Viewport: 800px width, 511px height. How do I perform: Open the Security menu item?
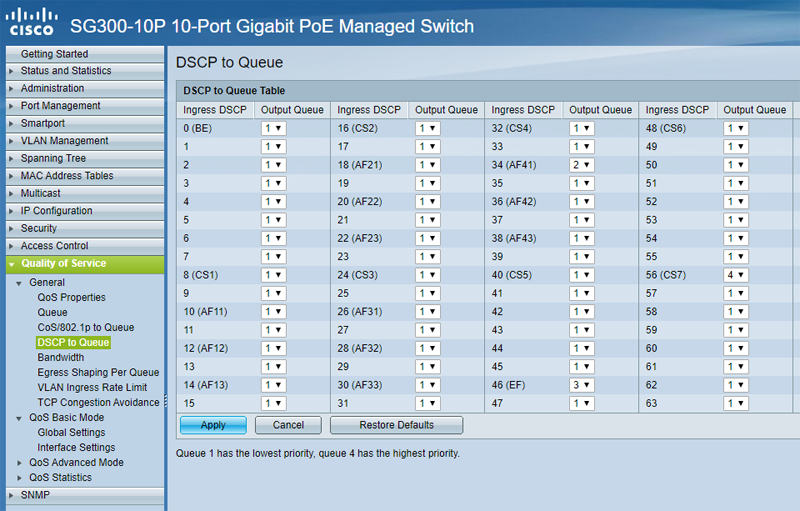(x=39, y=229)
